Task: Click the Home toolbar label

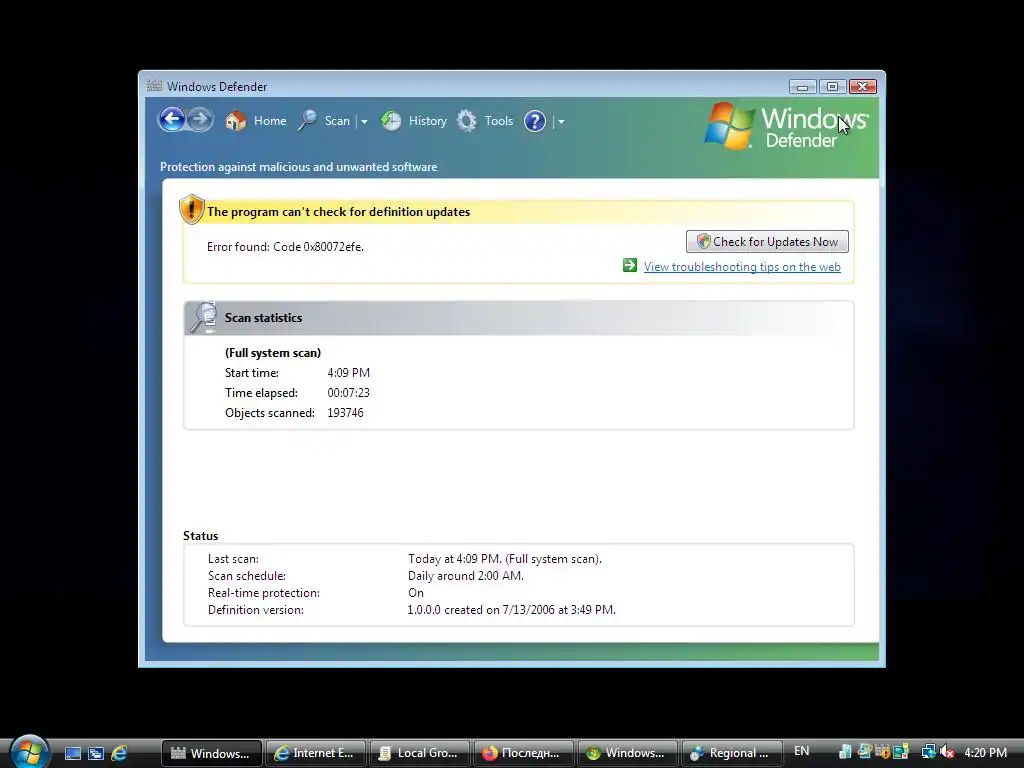Action: tap(270, 121)
